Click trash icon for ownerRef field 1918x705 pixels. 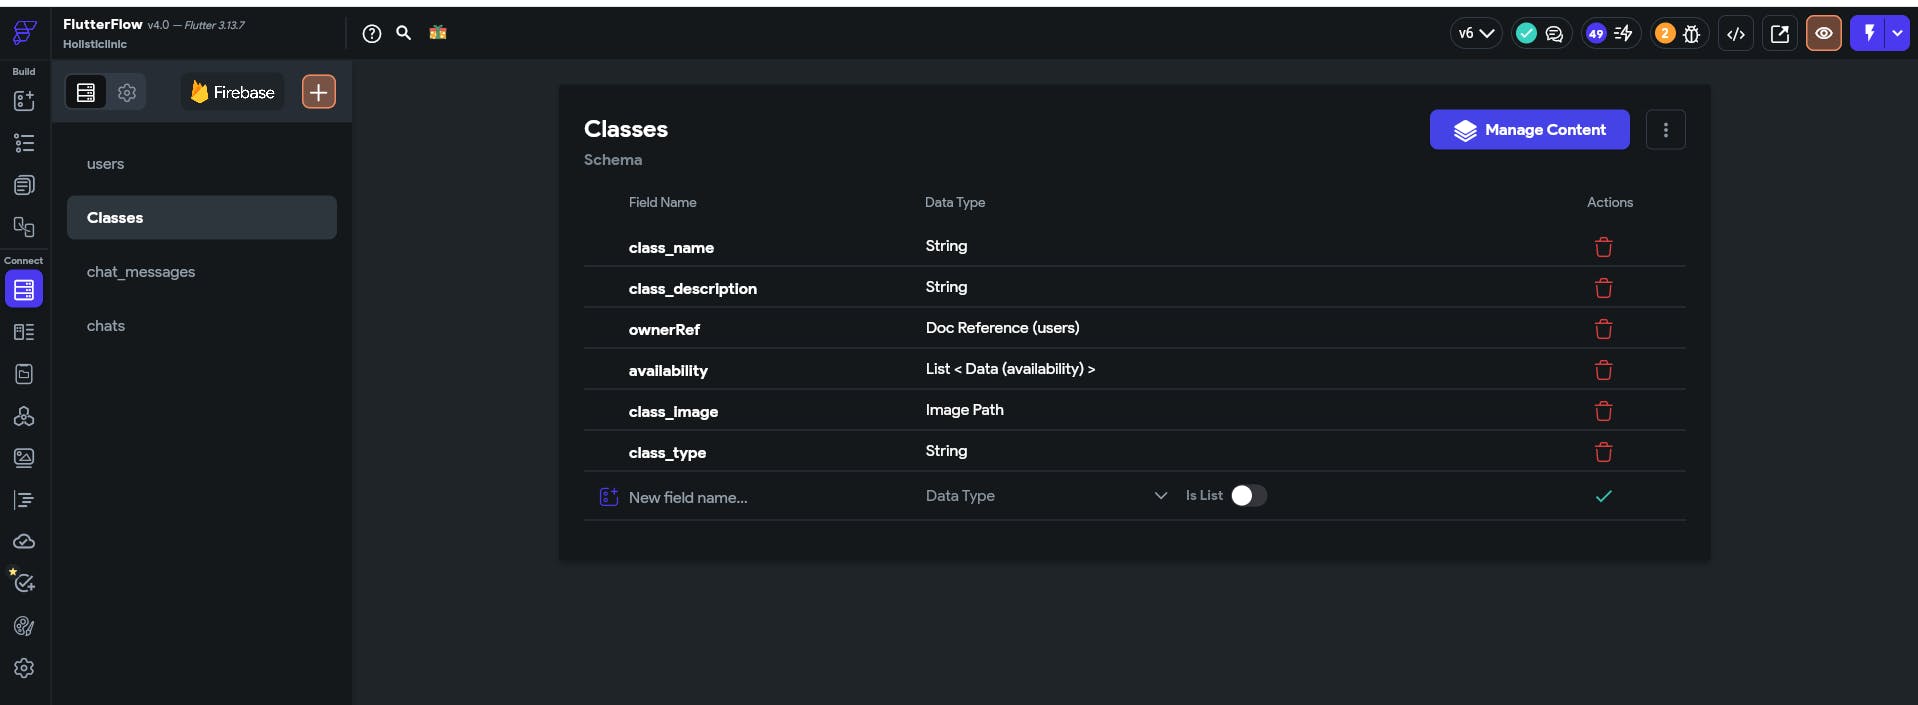(1603, 329)
